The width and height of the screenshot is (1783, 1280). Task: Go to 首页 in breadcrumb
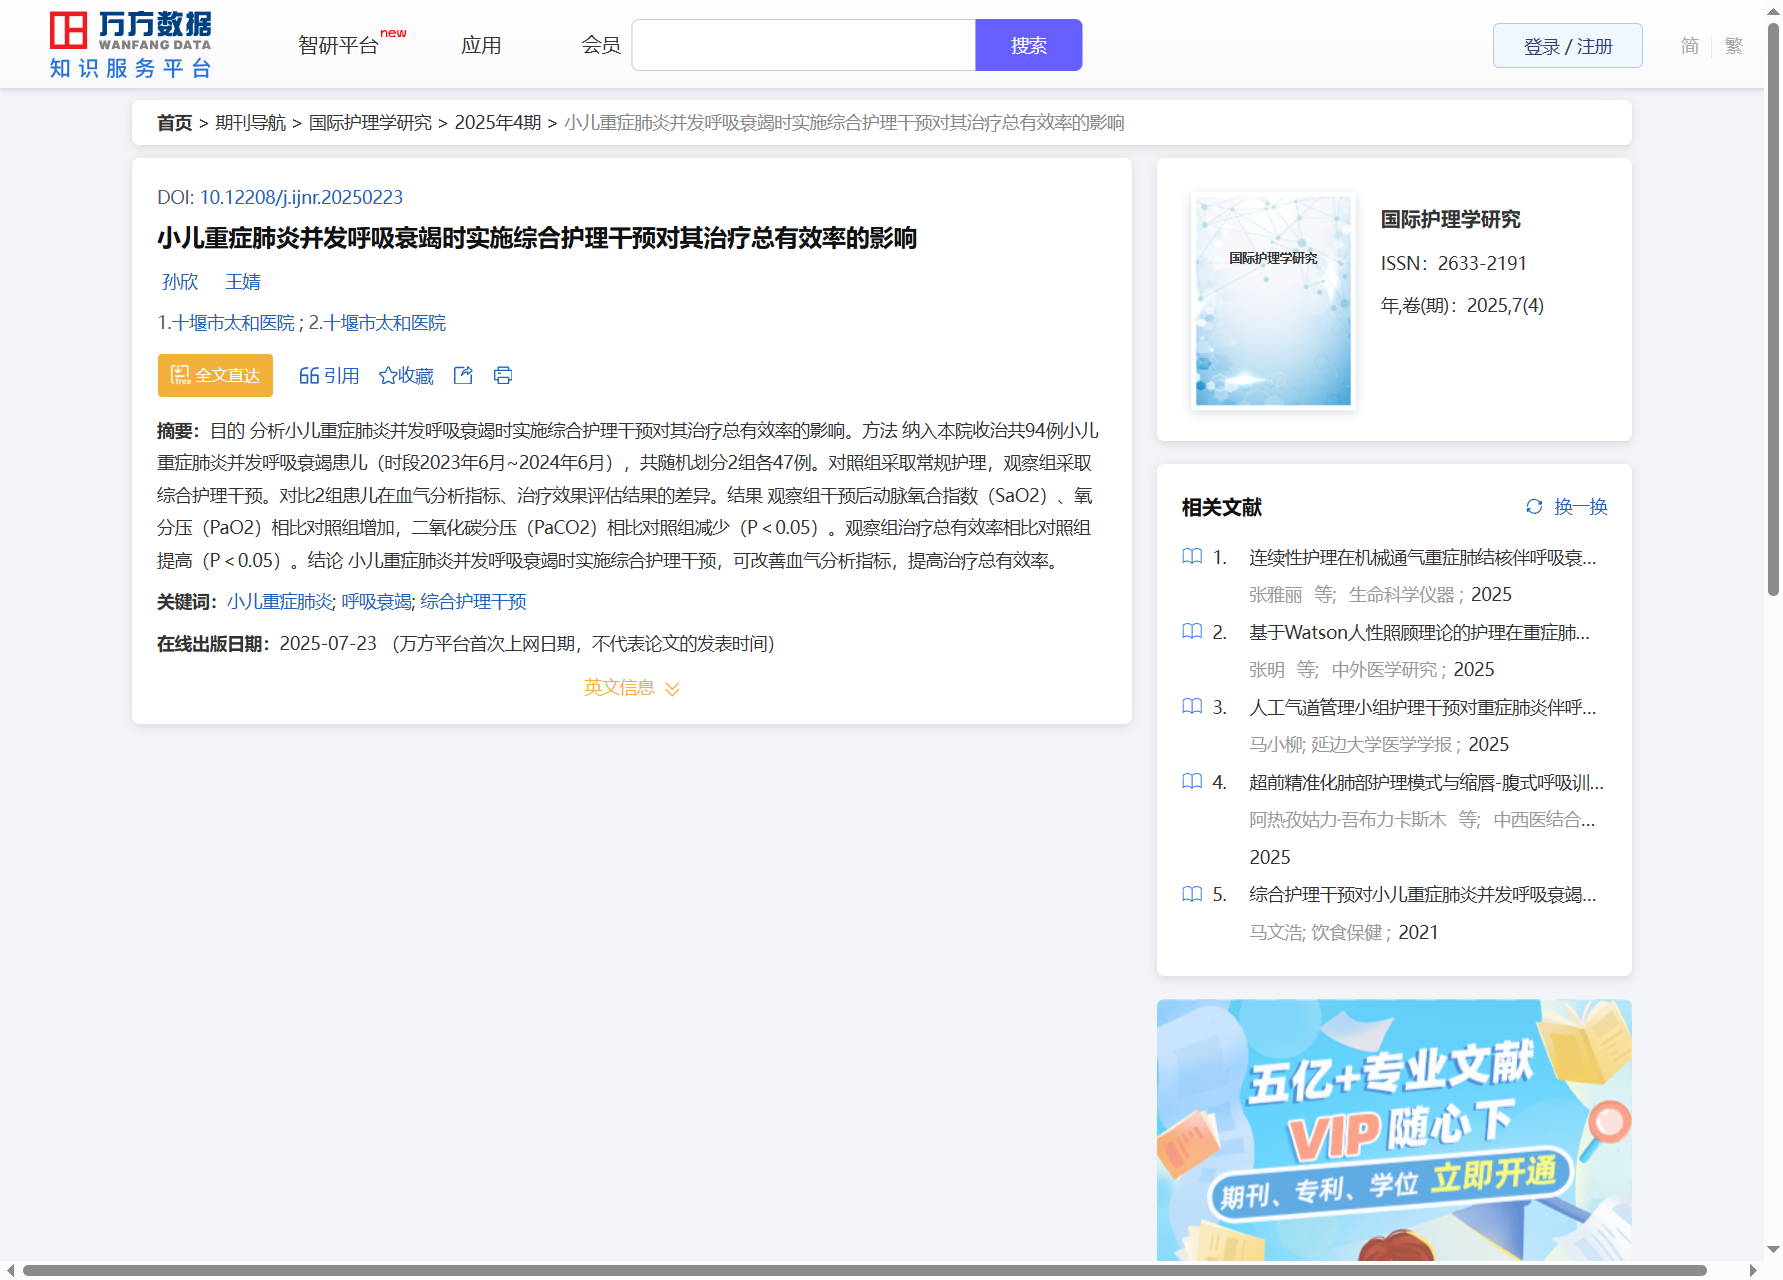coord(174,122)
